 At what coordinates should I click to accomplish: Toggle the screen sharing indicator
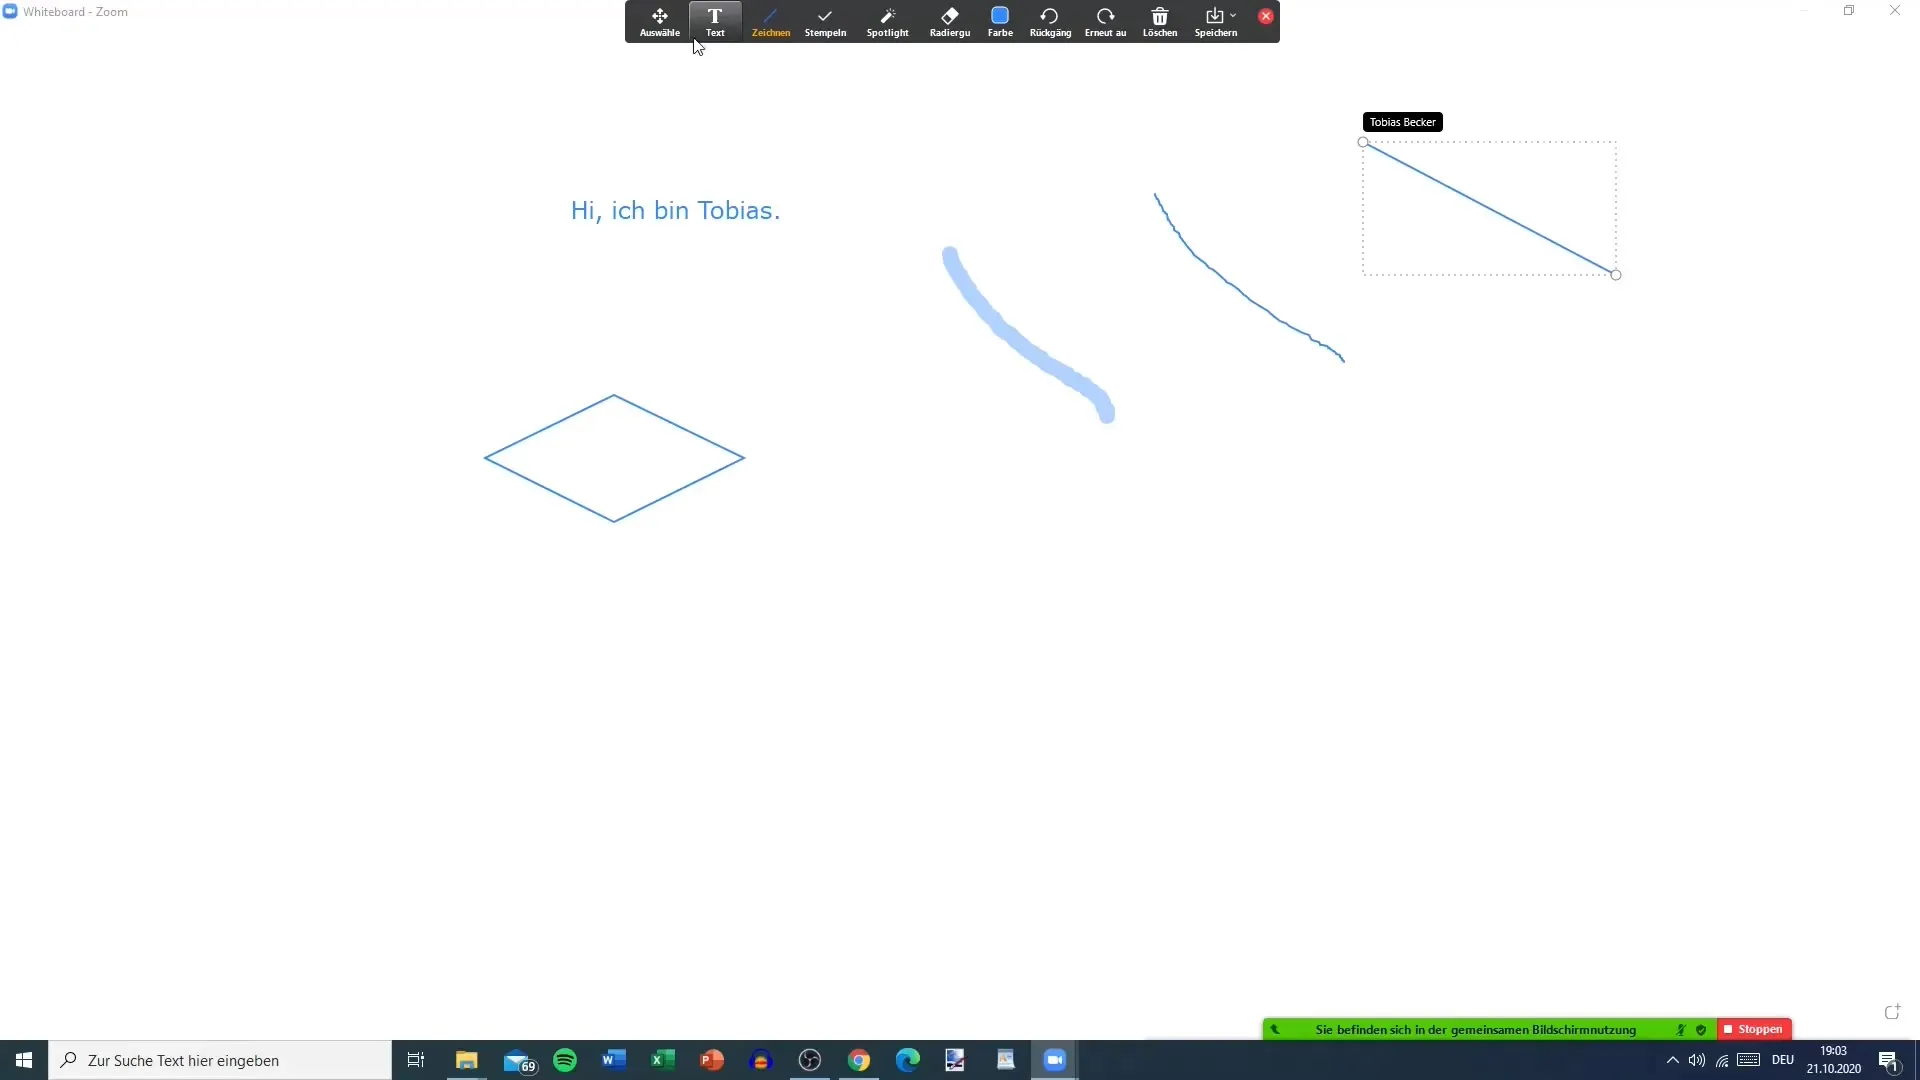1275,1029
